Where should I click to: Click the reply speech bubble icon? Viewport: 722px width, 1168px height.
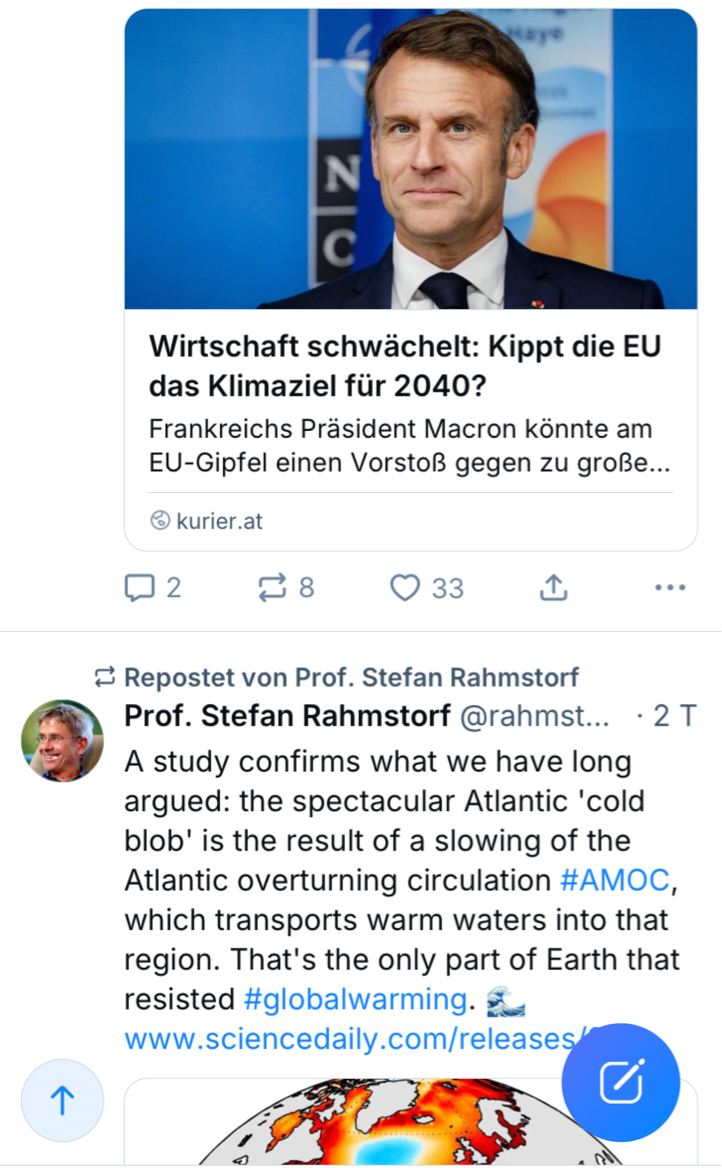pyautogui.click(x=140, y=588)
